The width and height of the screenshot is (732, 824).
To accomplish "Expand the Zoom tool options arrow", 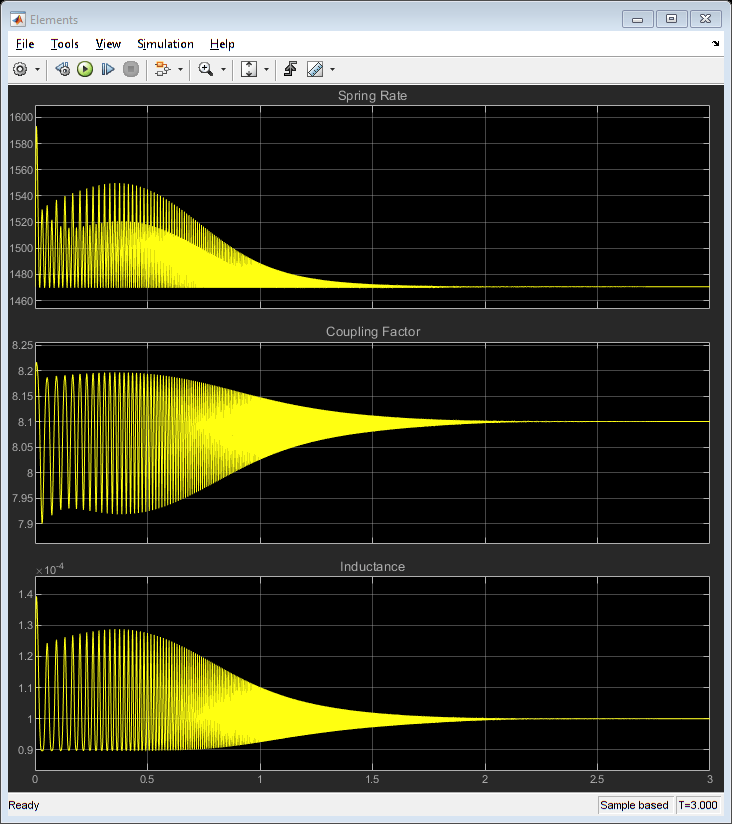I will (223, 69).
